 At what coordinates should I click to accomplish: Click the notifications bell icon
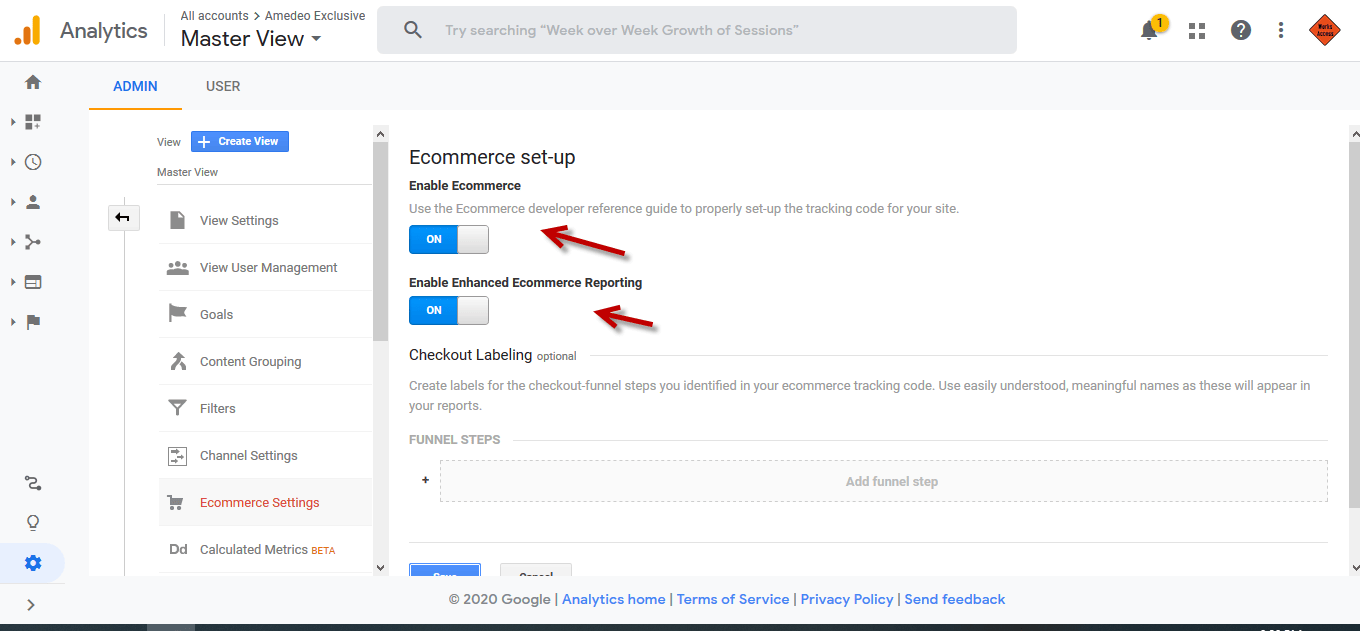1148,30
